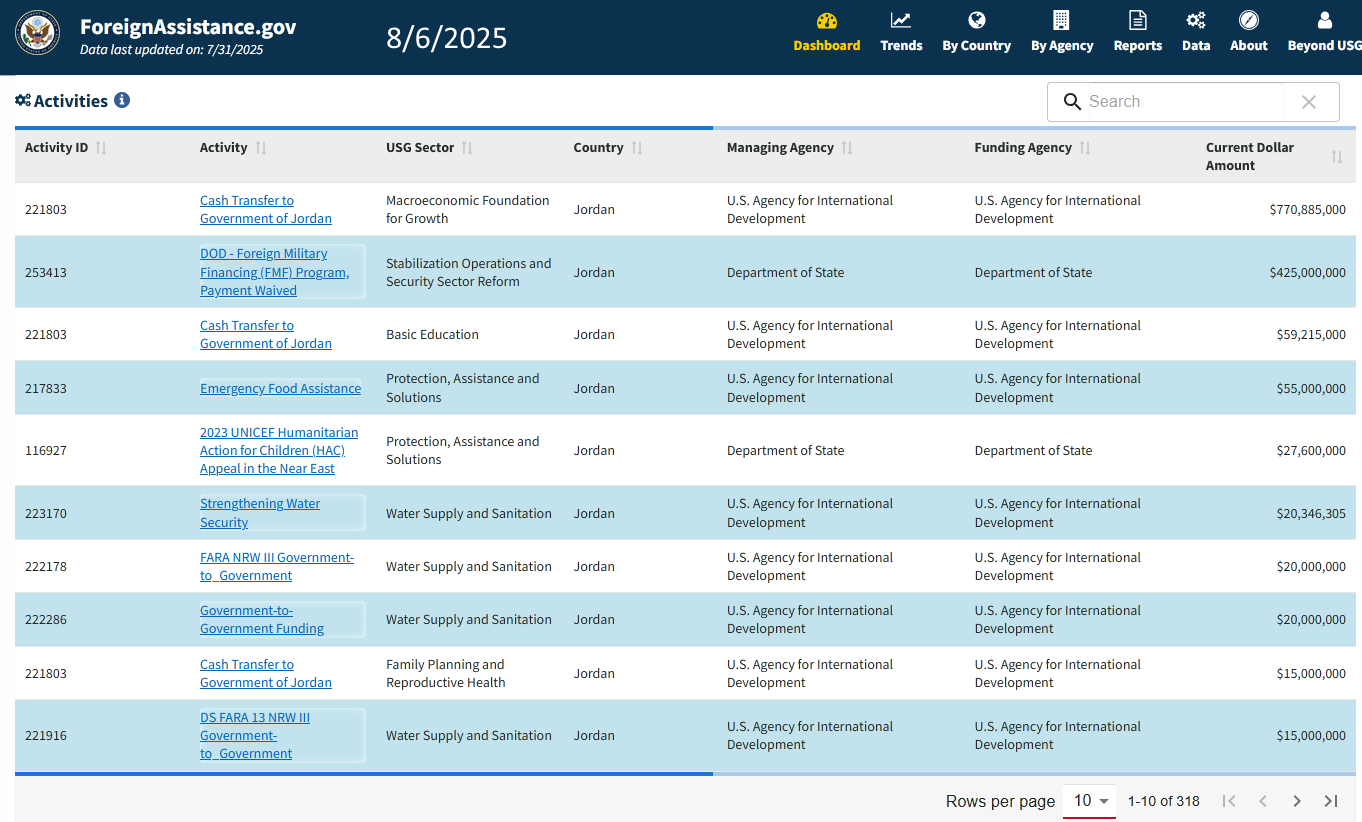Screen dimensions: 1362x822
Task: Open Emergency Food Assistance link
Action: click(x=280, y=389)
